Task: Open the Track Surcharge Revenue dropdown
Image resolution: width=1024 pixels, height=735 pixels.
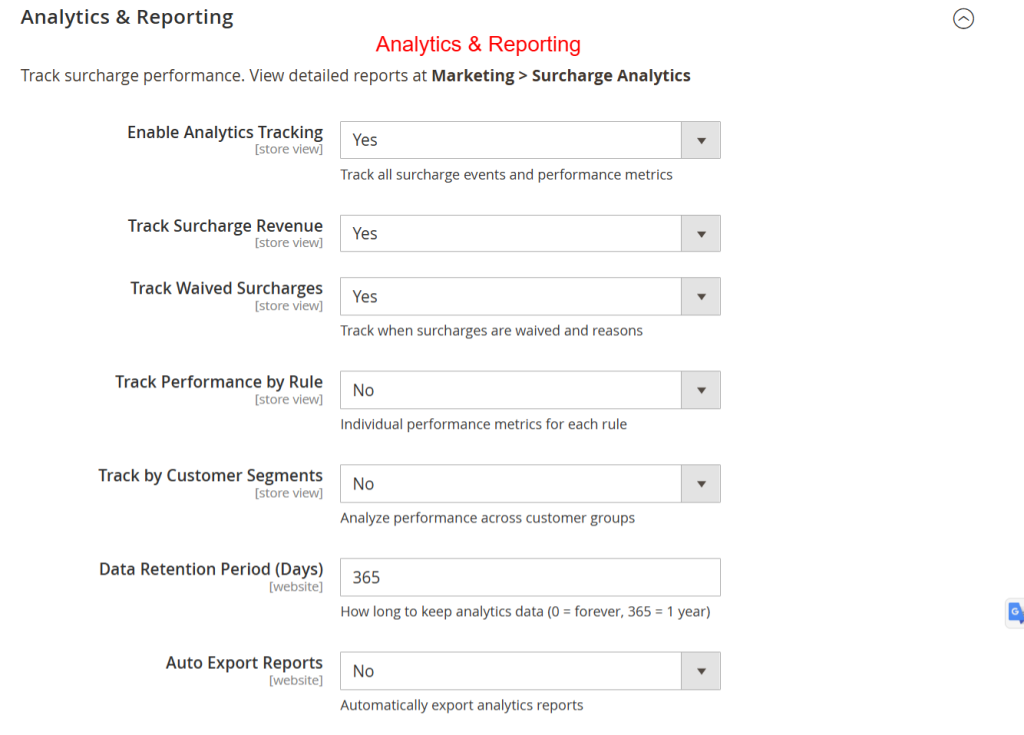Action: [x=510, y=233]
